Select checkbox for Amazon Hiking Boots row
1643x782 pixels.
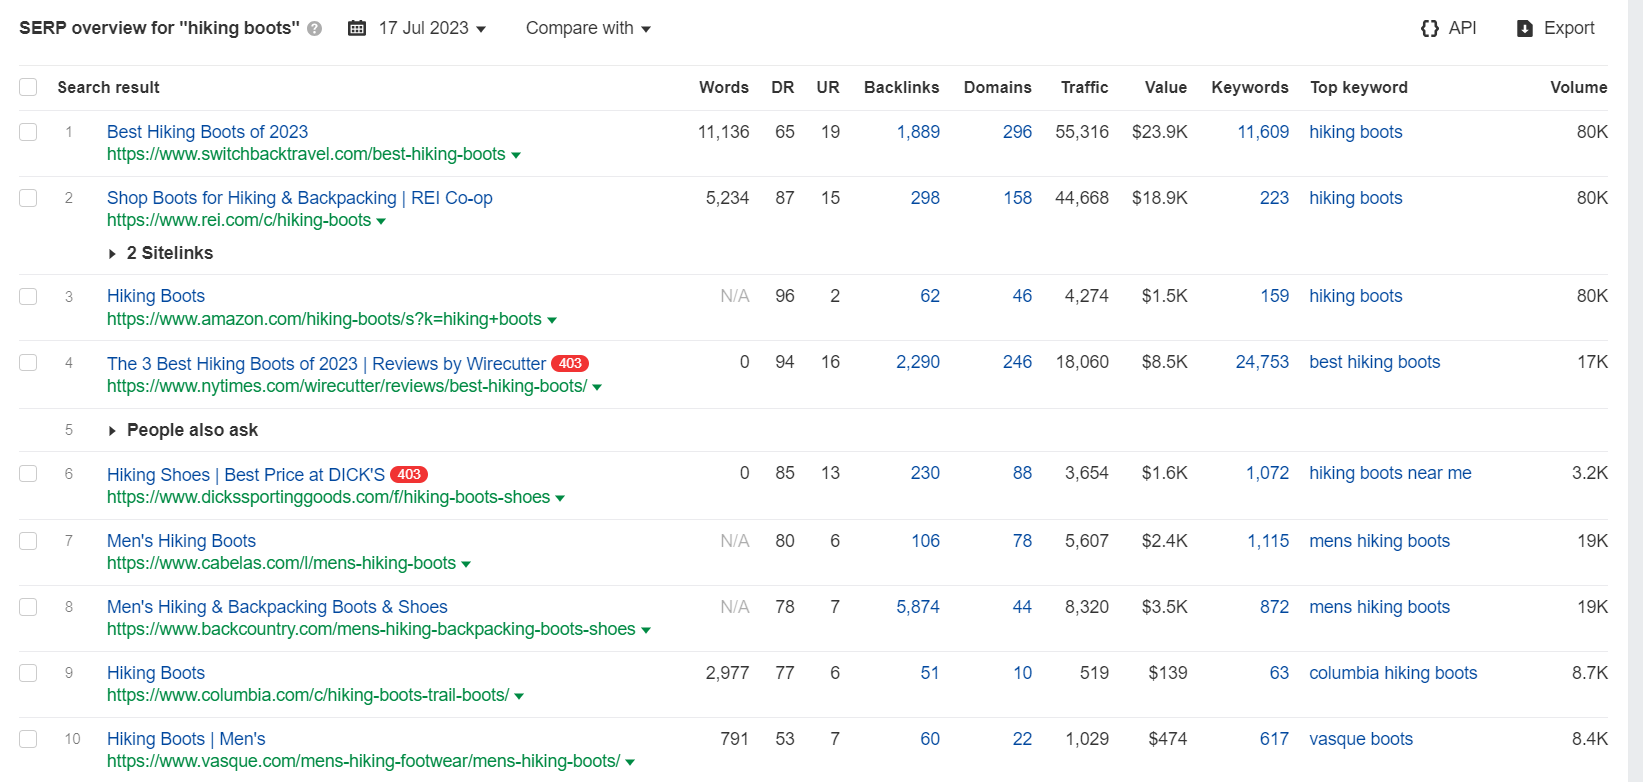[x=28, y=296]
